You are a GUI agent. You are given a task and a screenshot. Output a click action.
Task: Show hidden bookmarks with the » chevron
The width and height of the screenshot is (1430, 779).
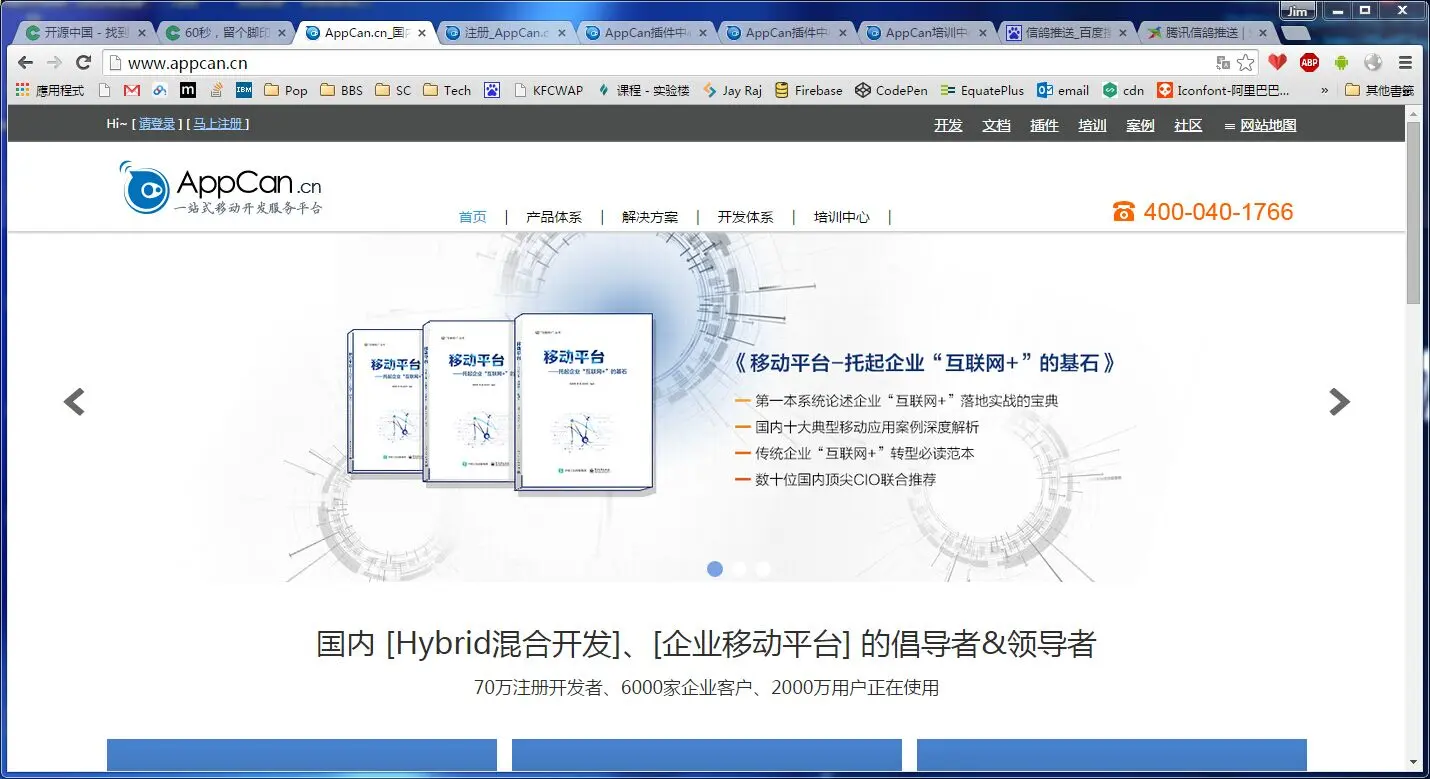(x=1325, y=90)
